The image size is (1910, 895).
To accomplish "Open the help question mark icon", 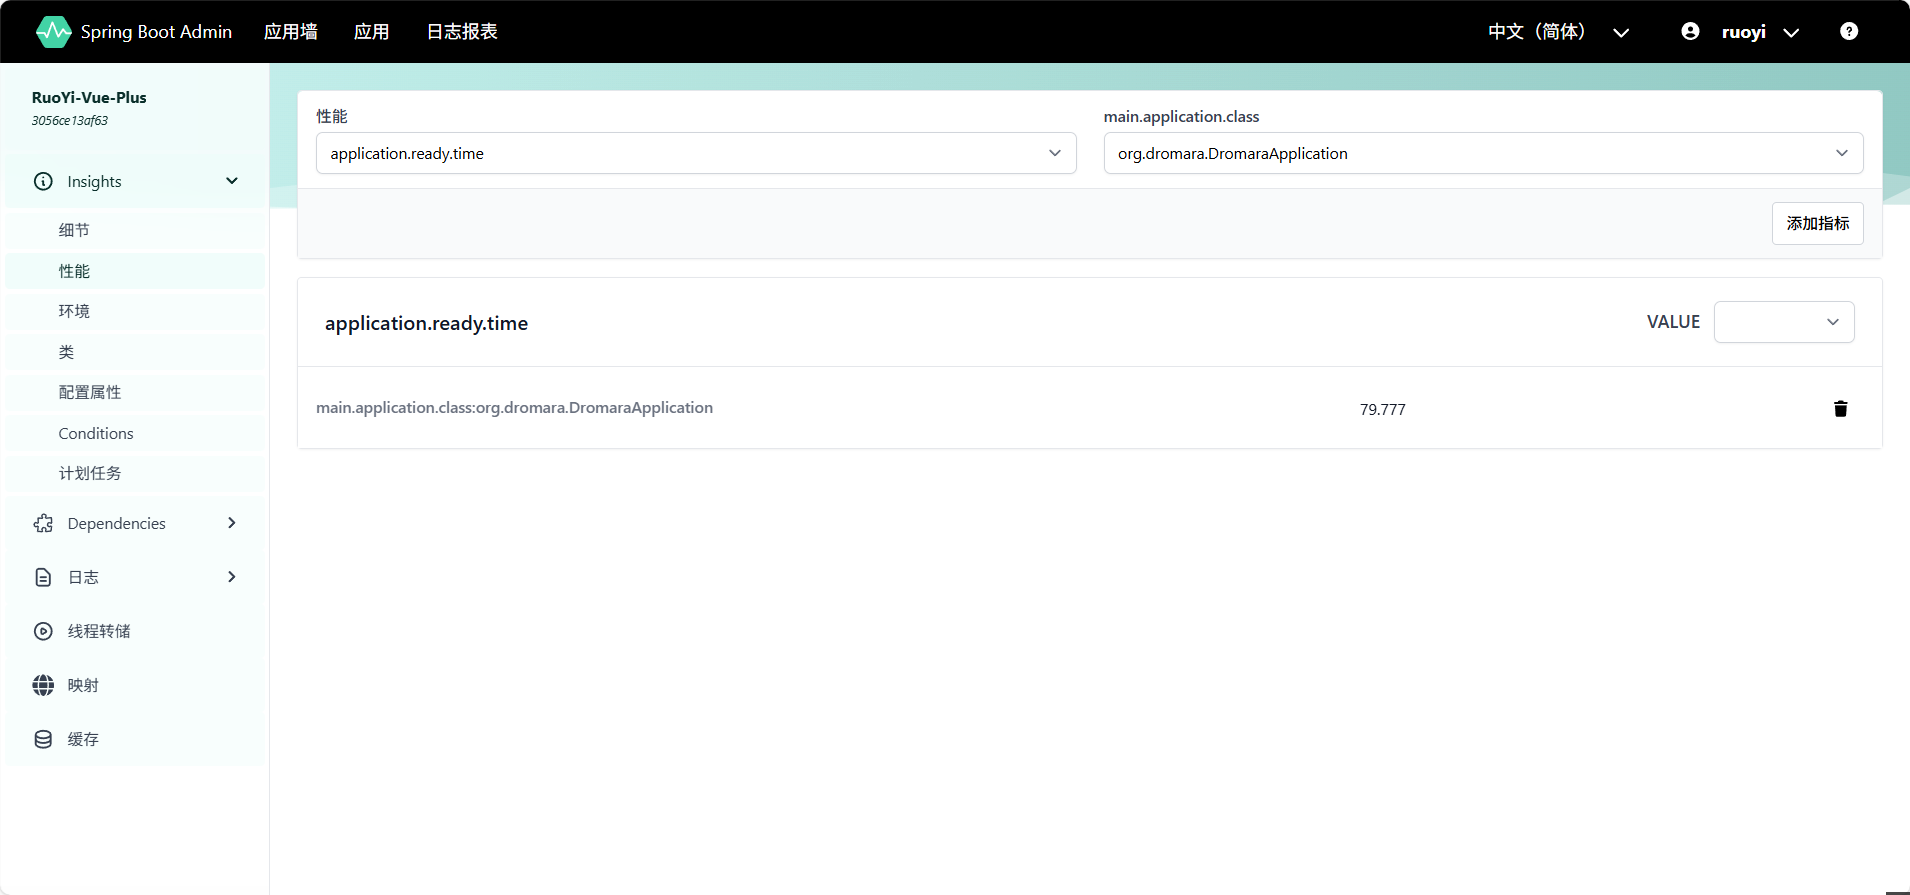I will (1849, 32).
